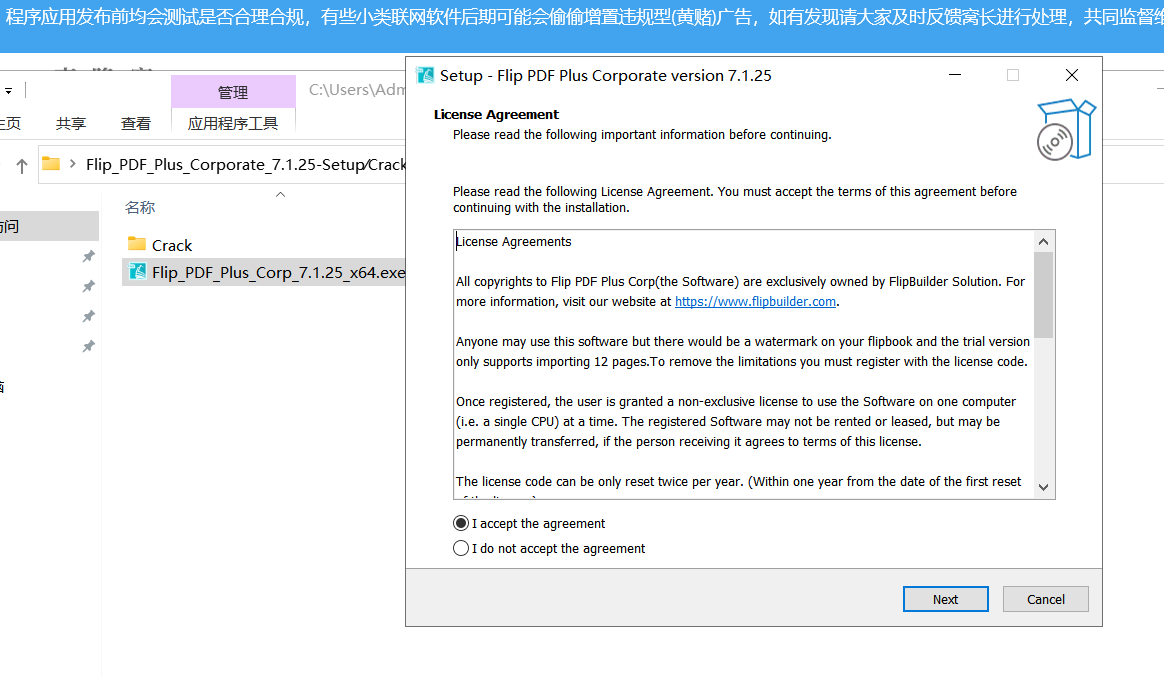Click the Explorer up-directory arrow
The width and height of the screenshot is (1164, 677).
coord(22,166)
